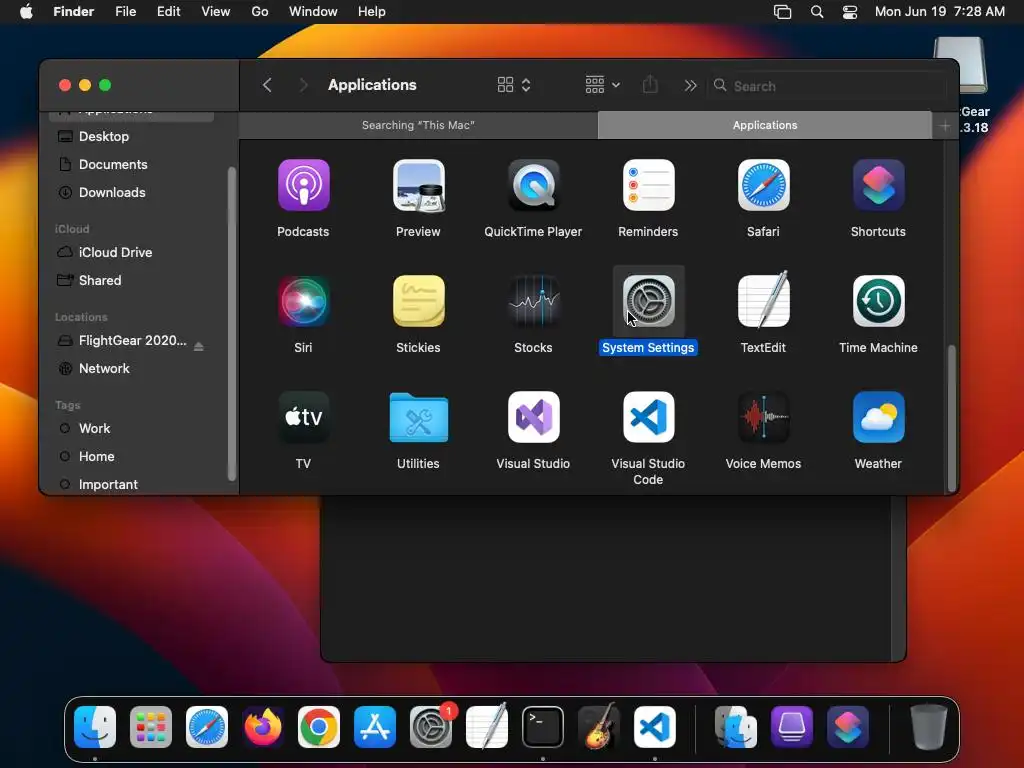
Task: Select the Shared sidebar item
Action: coord(131,281)
